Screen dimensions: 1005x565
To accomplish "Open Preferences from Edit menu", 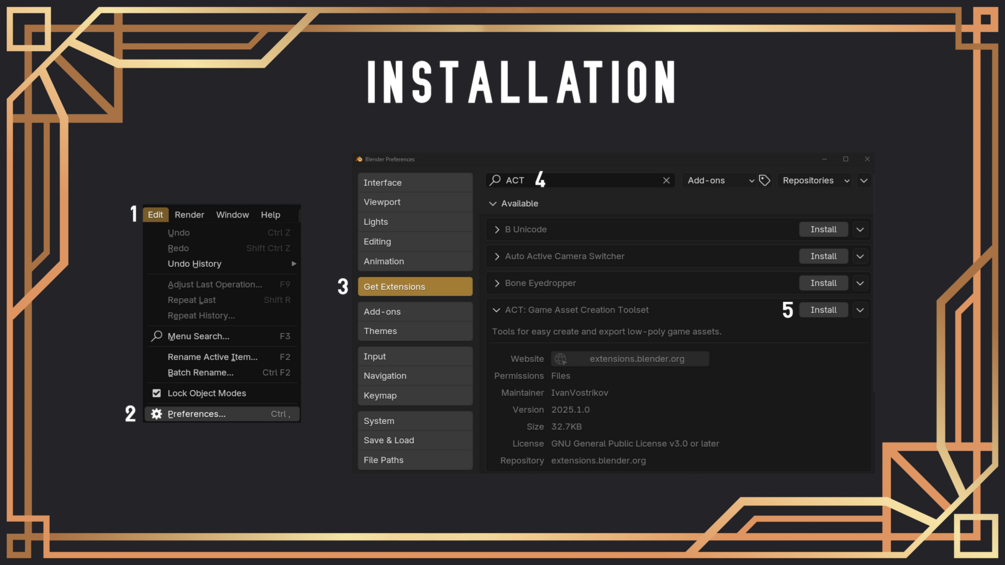I will tap(222, 414).
